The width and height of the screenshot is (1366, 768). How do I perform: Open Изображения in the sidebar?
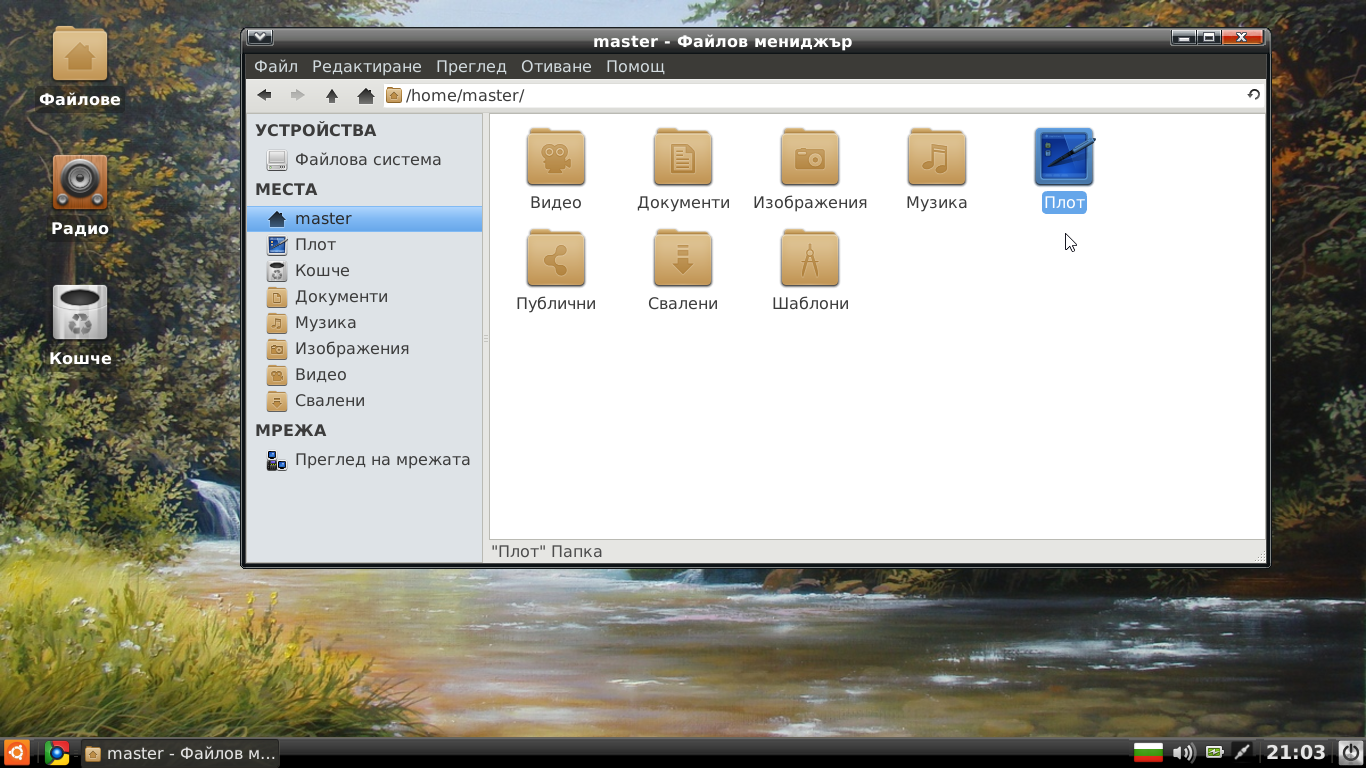click(x=364, y=348)
